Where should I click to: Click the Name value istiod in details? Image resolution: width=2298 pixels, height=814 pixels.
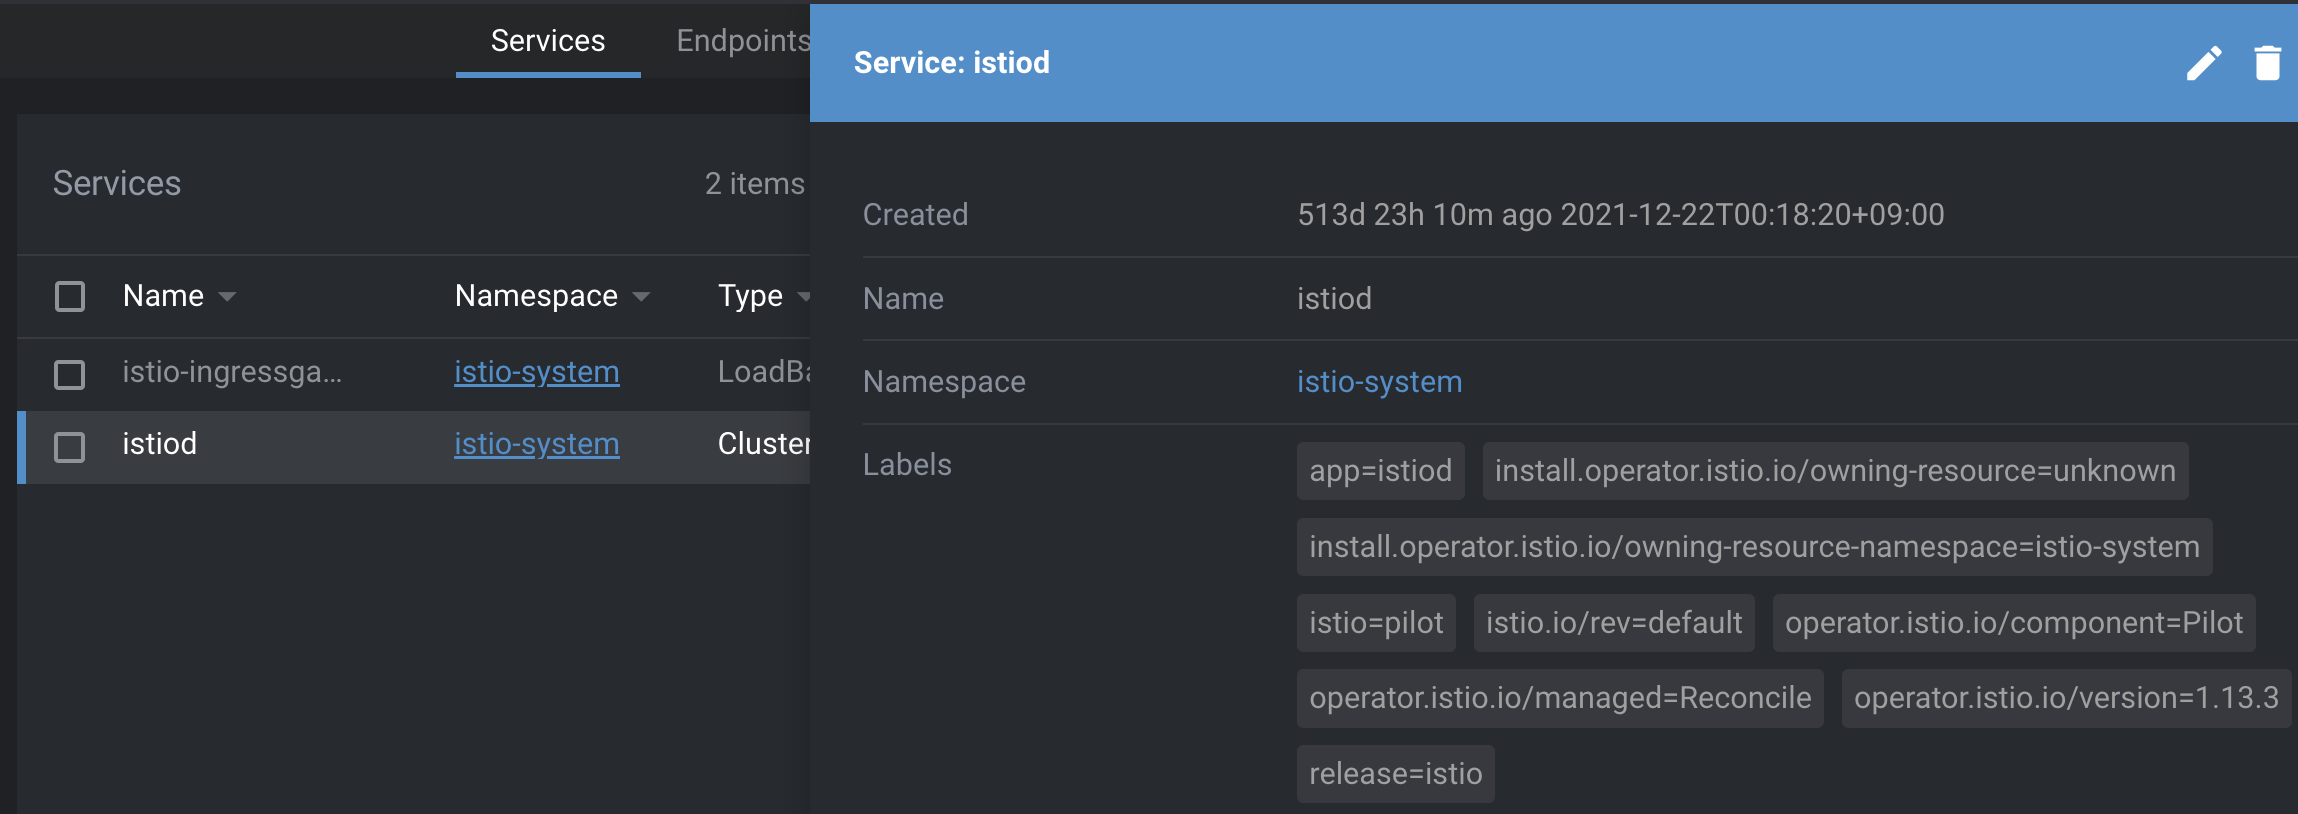pyautogui.click(x=1334, y=299)
